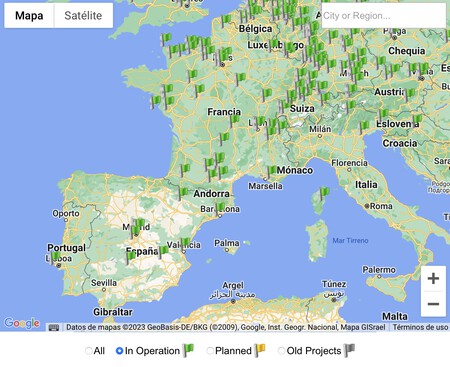Switch to Satélite view tab
Image resolution: width=450 pixels, height=367 pixels.
(83, 15)
